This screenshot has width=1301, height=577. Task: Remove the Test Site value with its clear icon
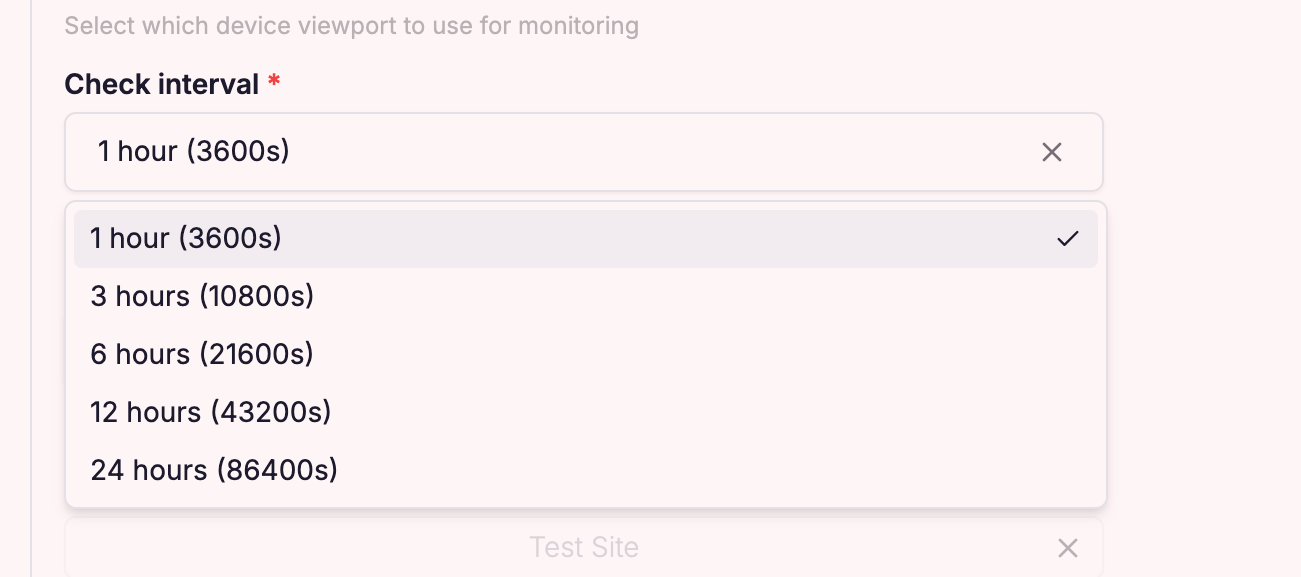coord(1068,548)
